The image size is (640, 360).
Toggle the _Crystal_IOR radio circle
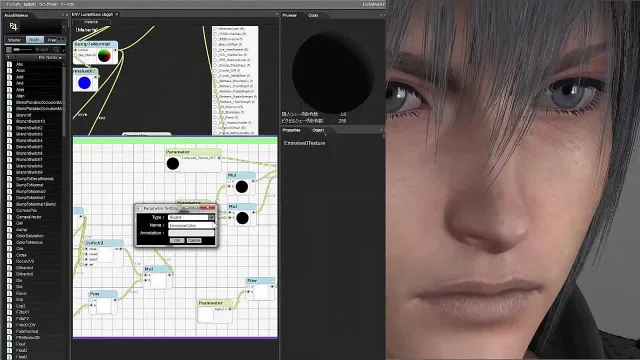(x=215, y=71)
